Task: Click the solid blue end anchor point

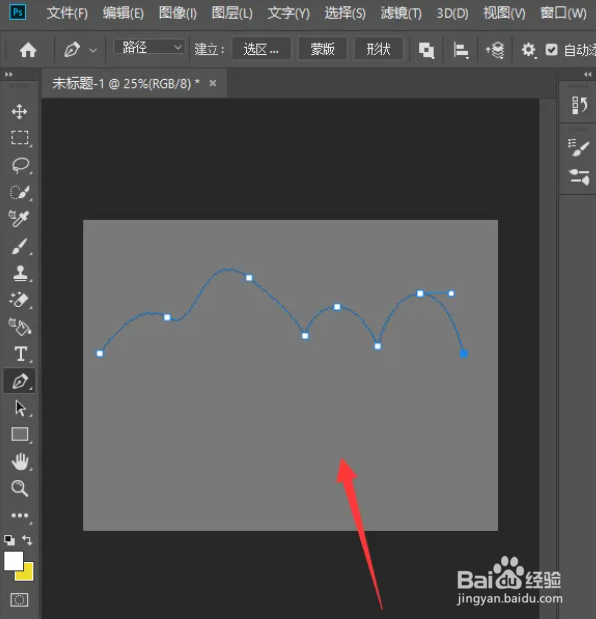Action: (464, 354)
